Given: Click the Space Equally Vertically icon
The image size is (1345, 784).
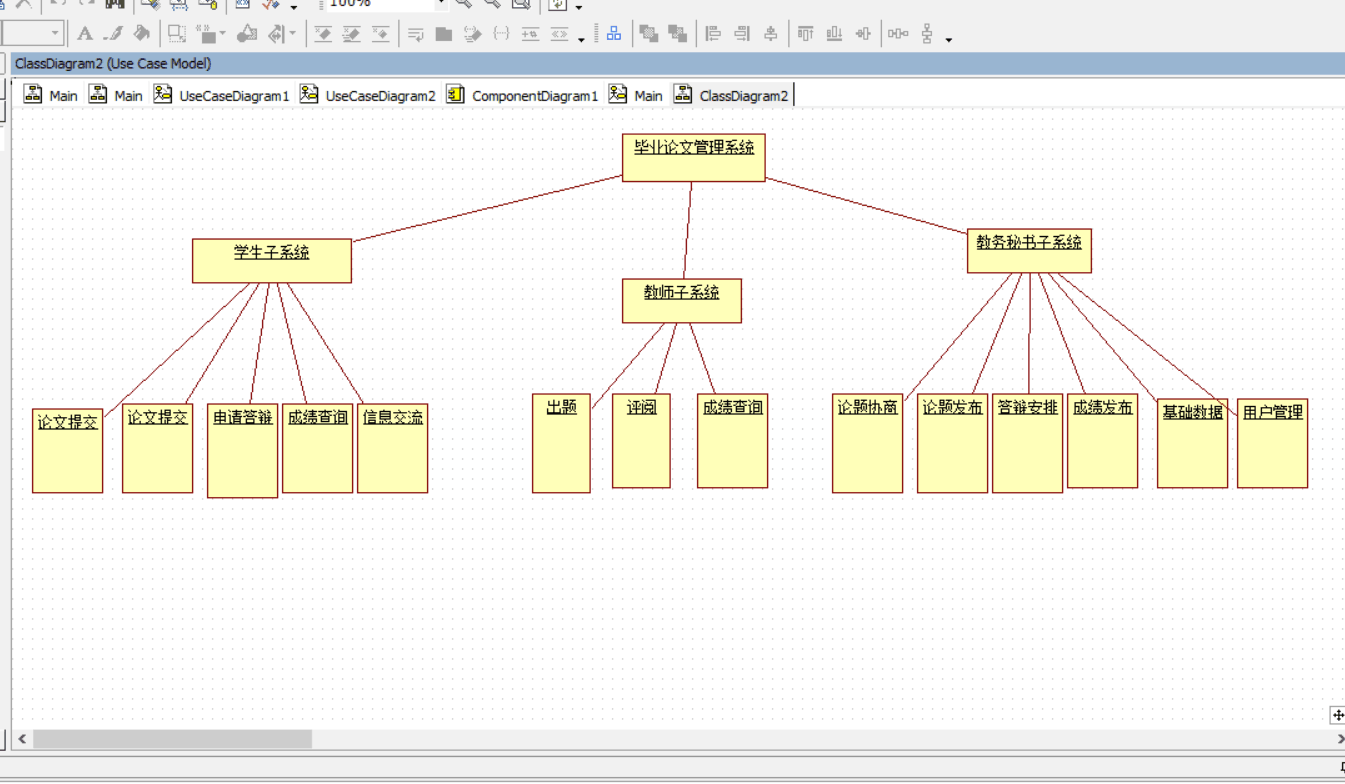Looking at the screenshot, I should tap(927, 34).
